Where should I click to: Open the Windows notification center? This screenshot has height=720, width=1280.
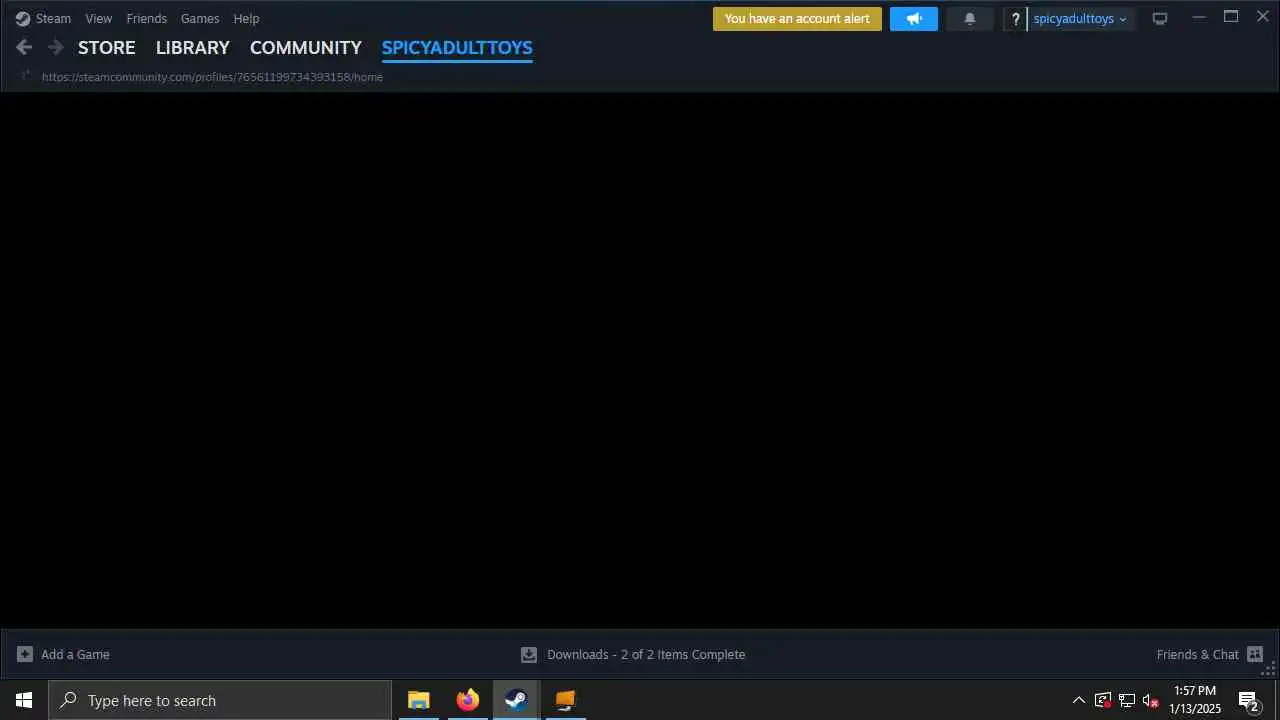tap(1249, 700)
